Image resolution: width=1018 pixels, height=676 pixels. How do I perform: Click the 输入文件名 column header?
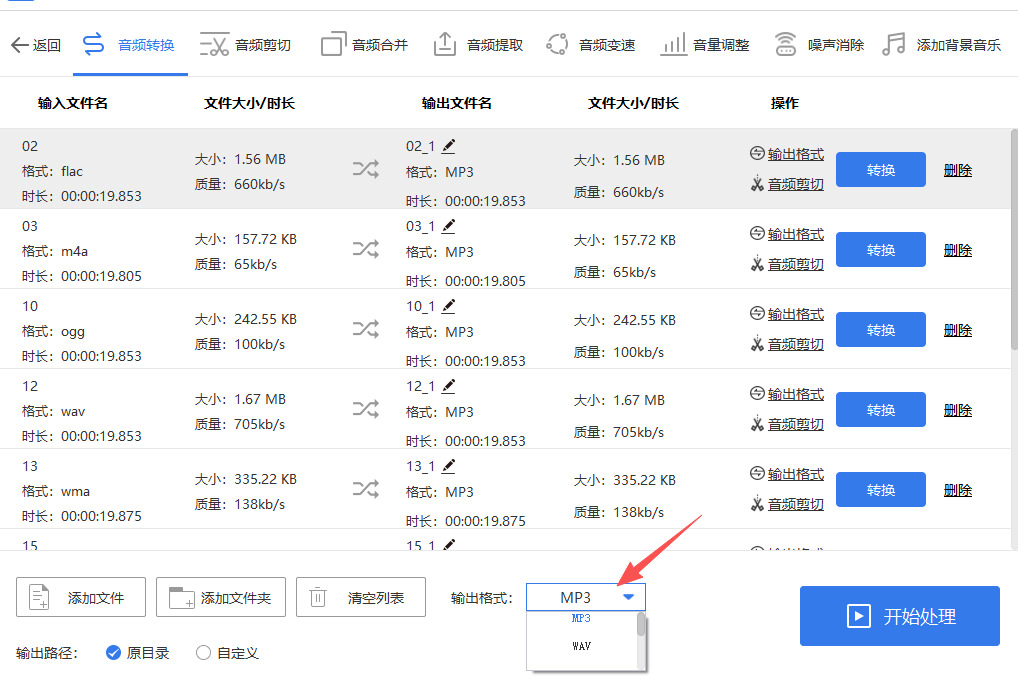pyautogui.click(x=73, y=103)
